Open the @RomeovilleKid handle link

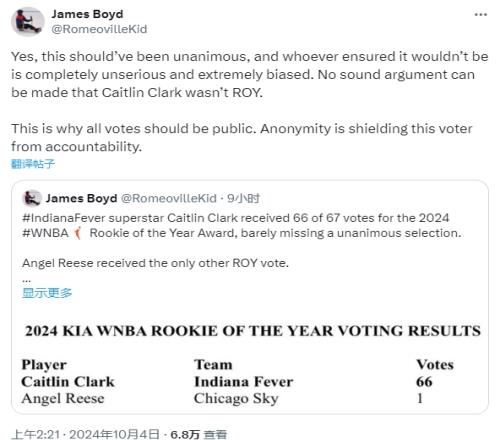(99, 29)
